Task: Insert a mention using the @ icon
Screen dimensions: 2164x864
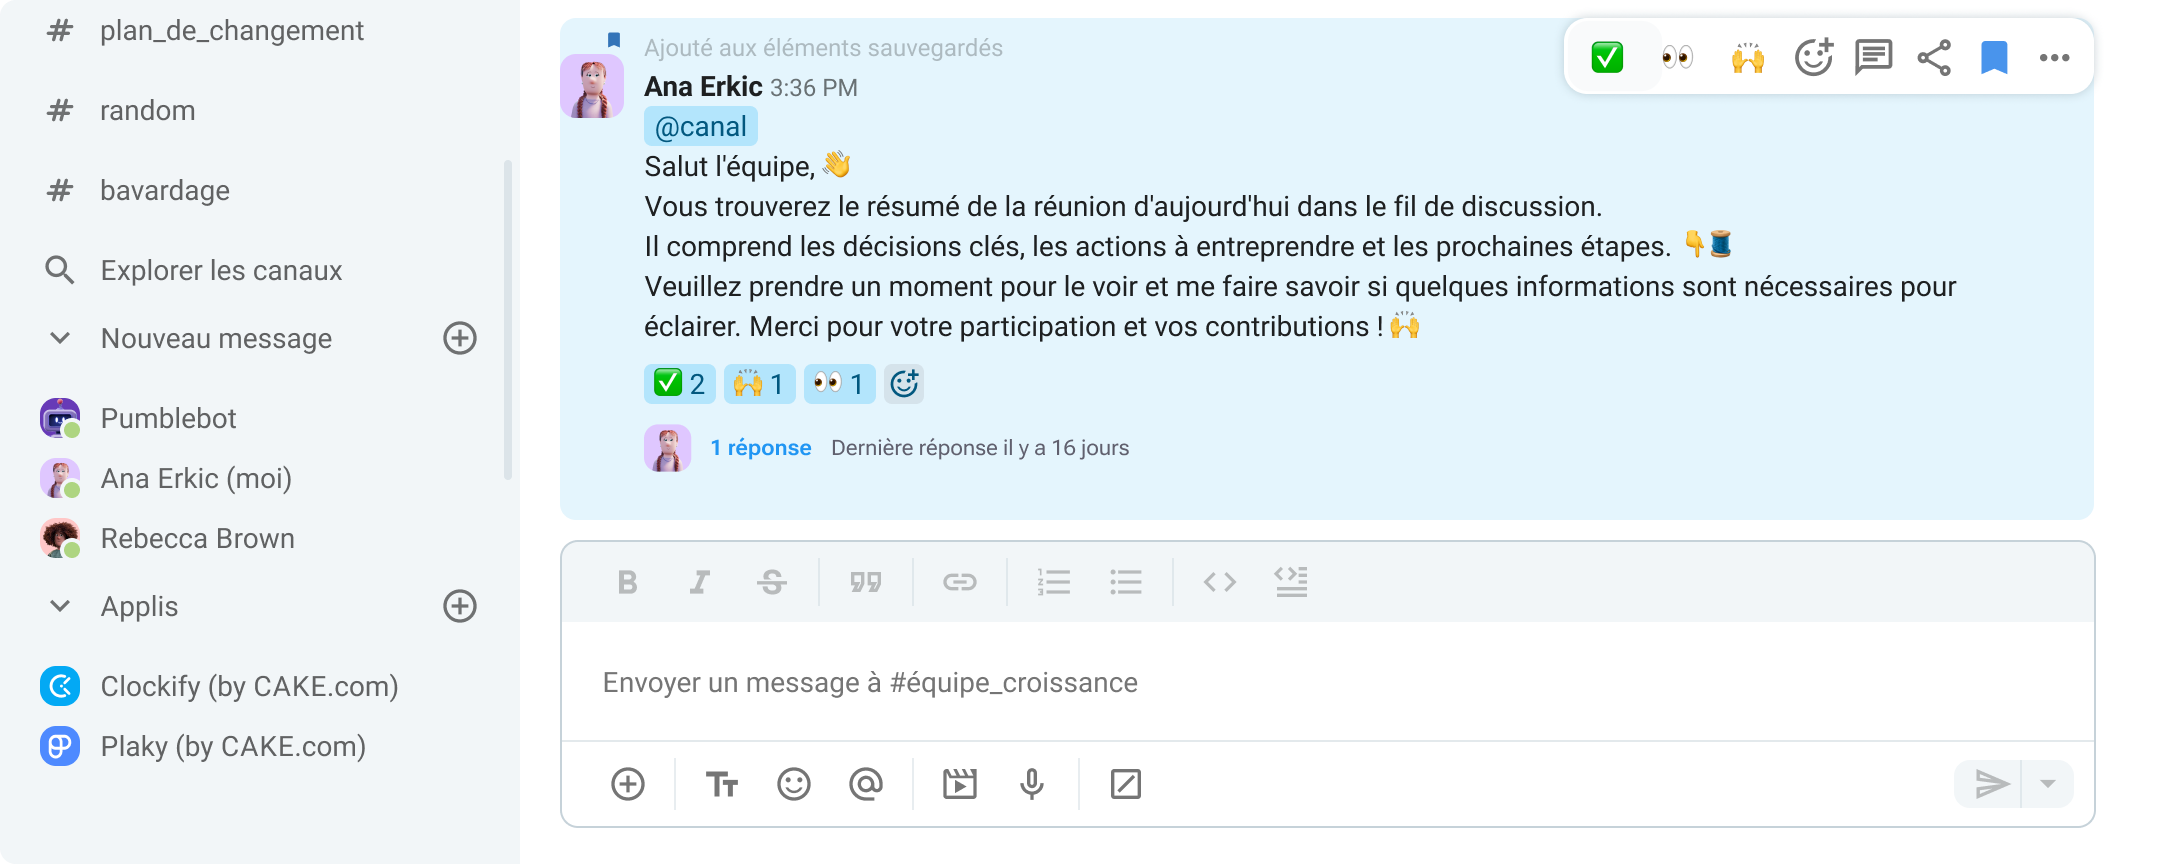Action: [x=865, y=784]
